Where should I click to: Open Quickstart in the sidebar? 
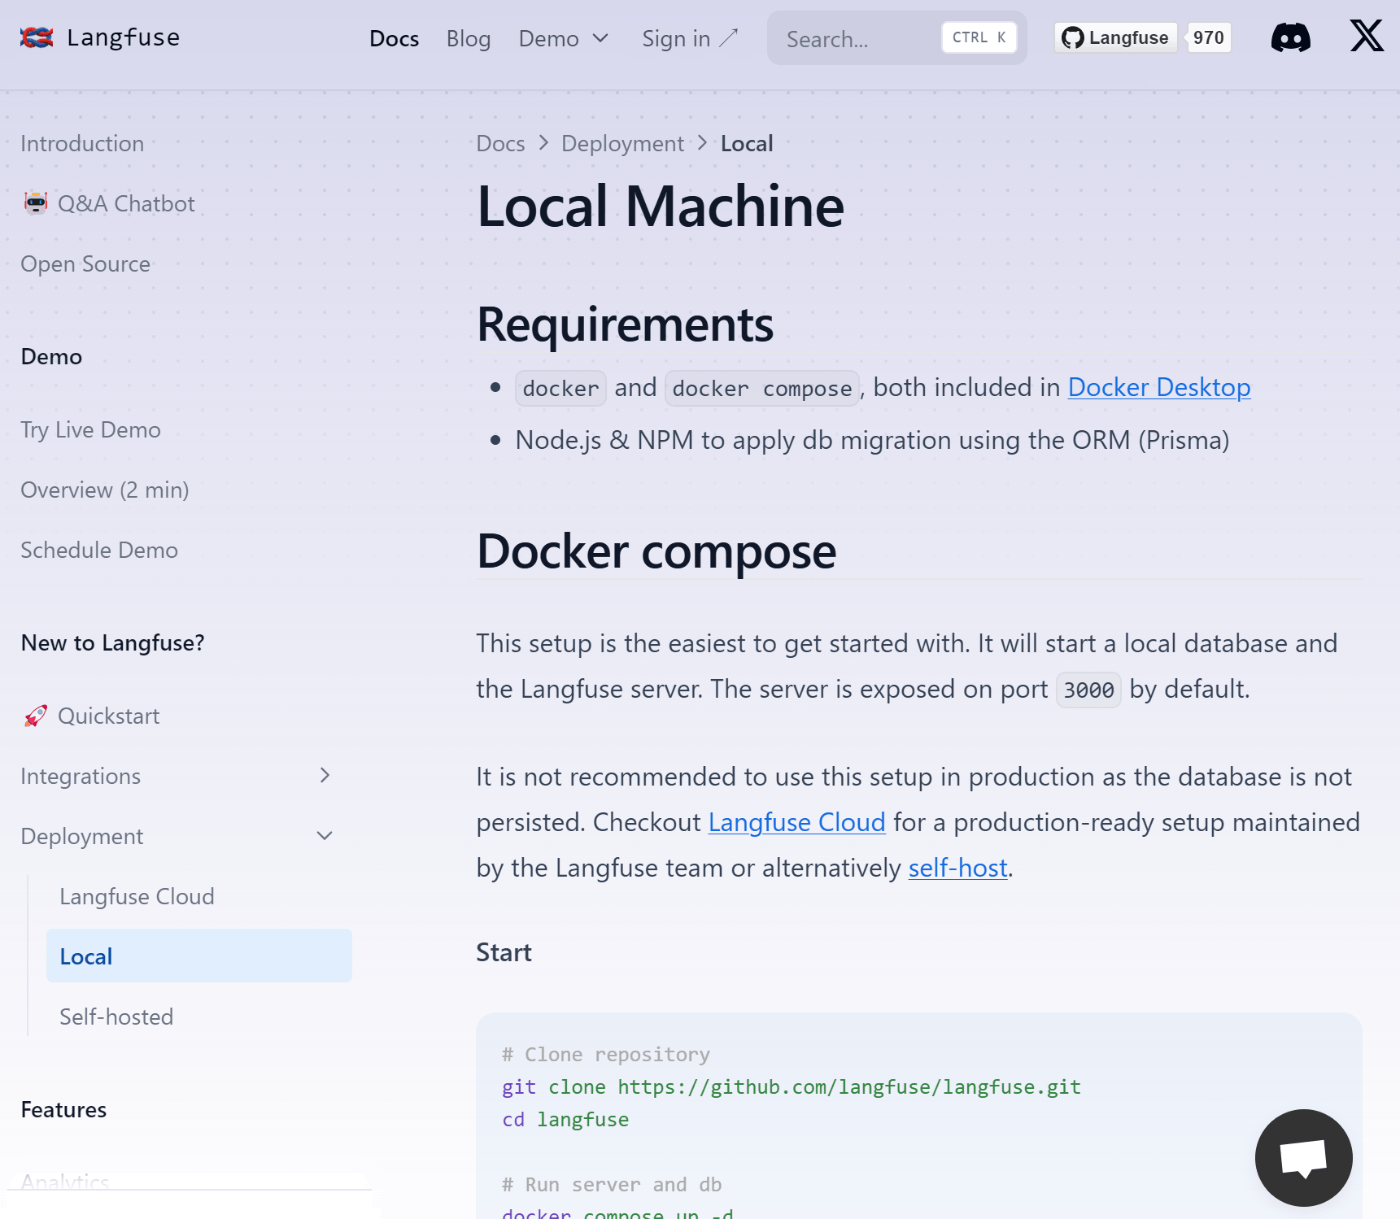[109, 716]
